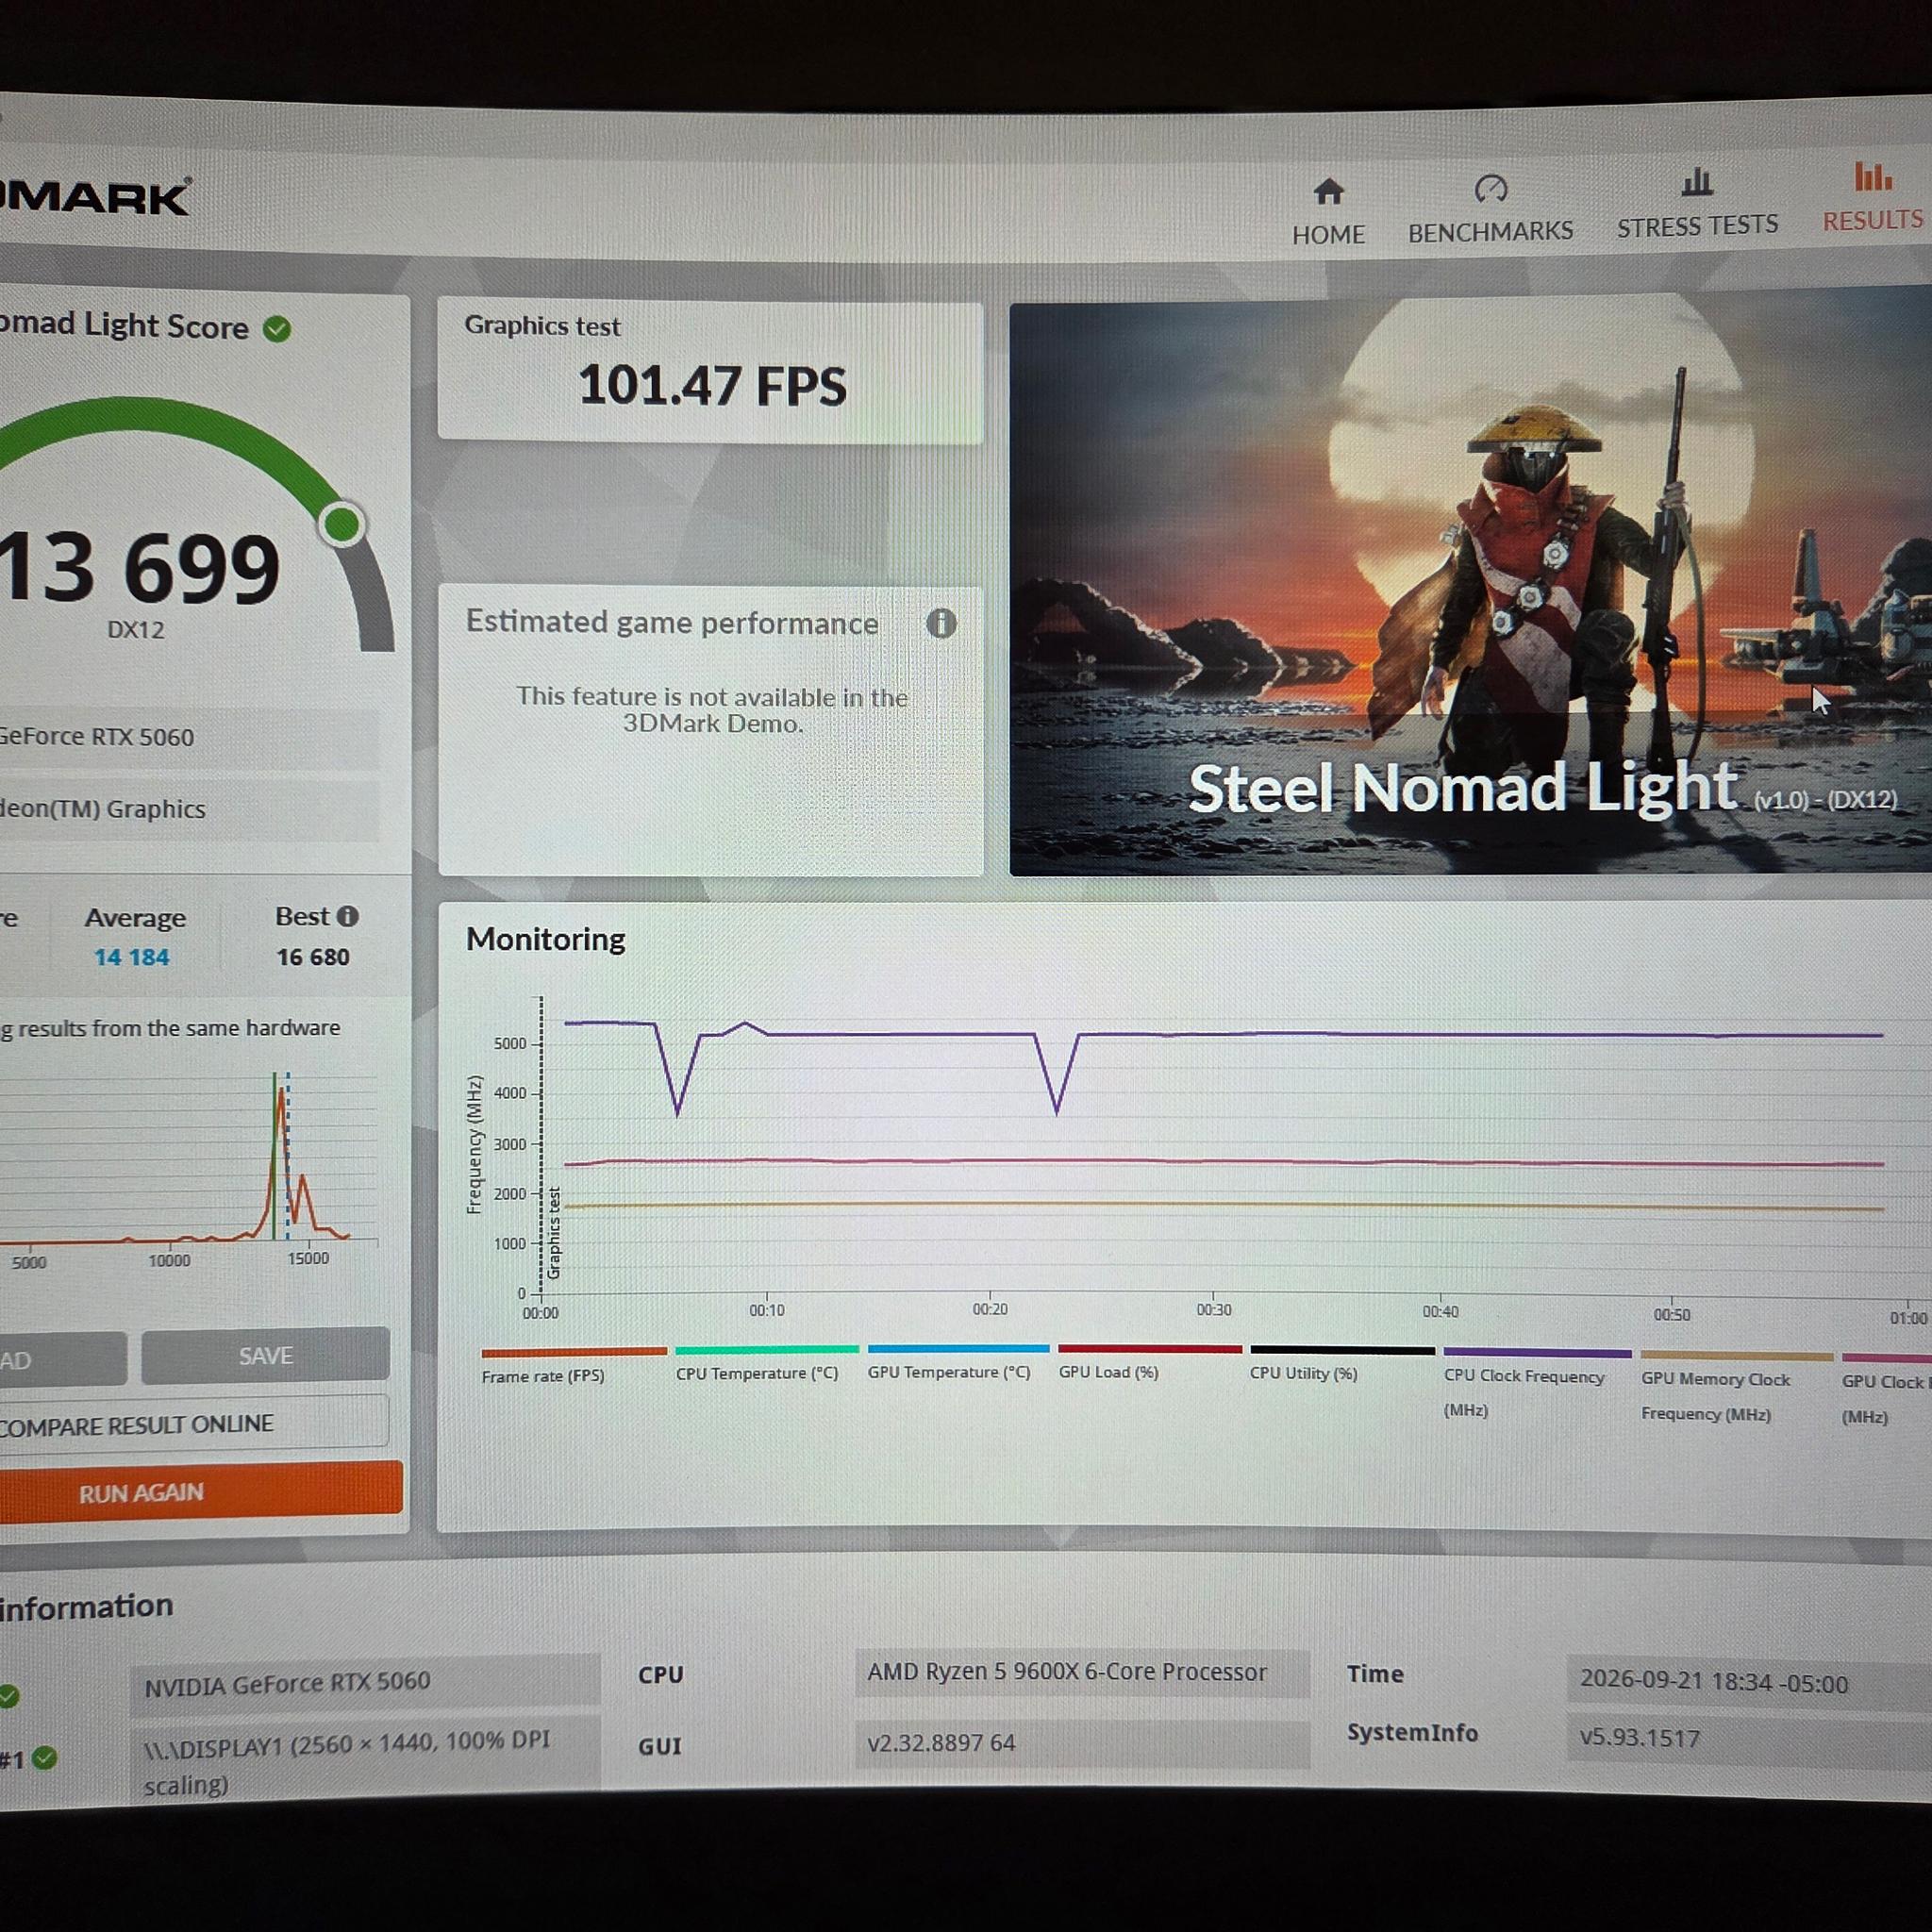Open the info icon for Estimated game performance
Image resolution: width=1932 pixels, height=1932 pixels.
[x=941, y=624]
